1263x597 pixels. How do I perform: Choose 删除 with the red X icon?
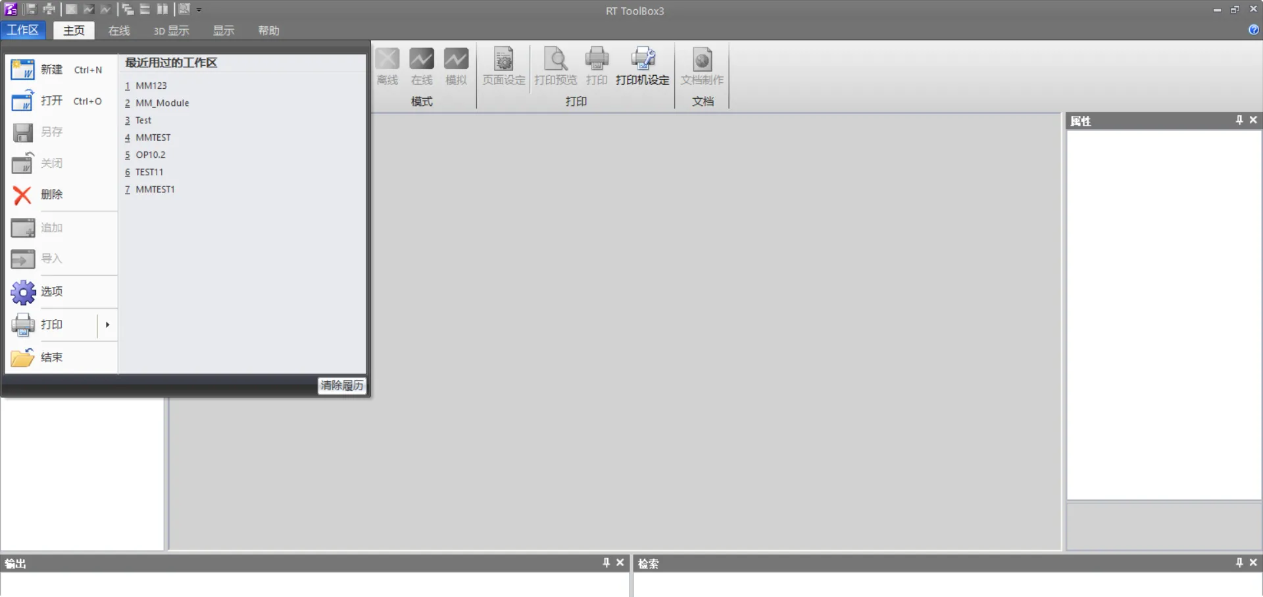(x=61, y=195)
